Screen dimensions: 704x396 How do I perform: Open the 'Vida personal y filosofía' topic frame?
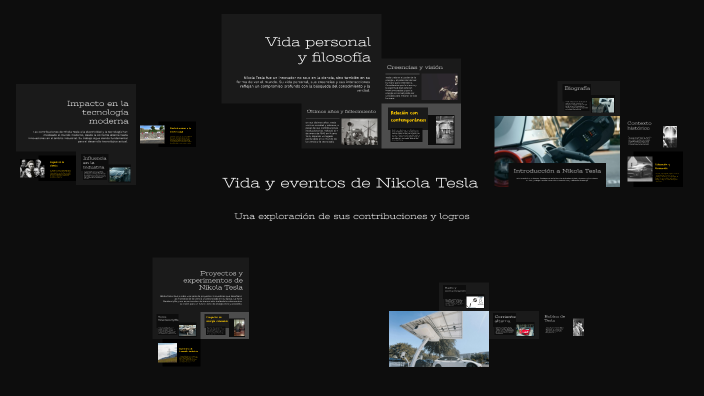click(301, 58)
